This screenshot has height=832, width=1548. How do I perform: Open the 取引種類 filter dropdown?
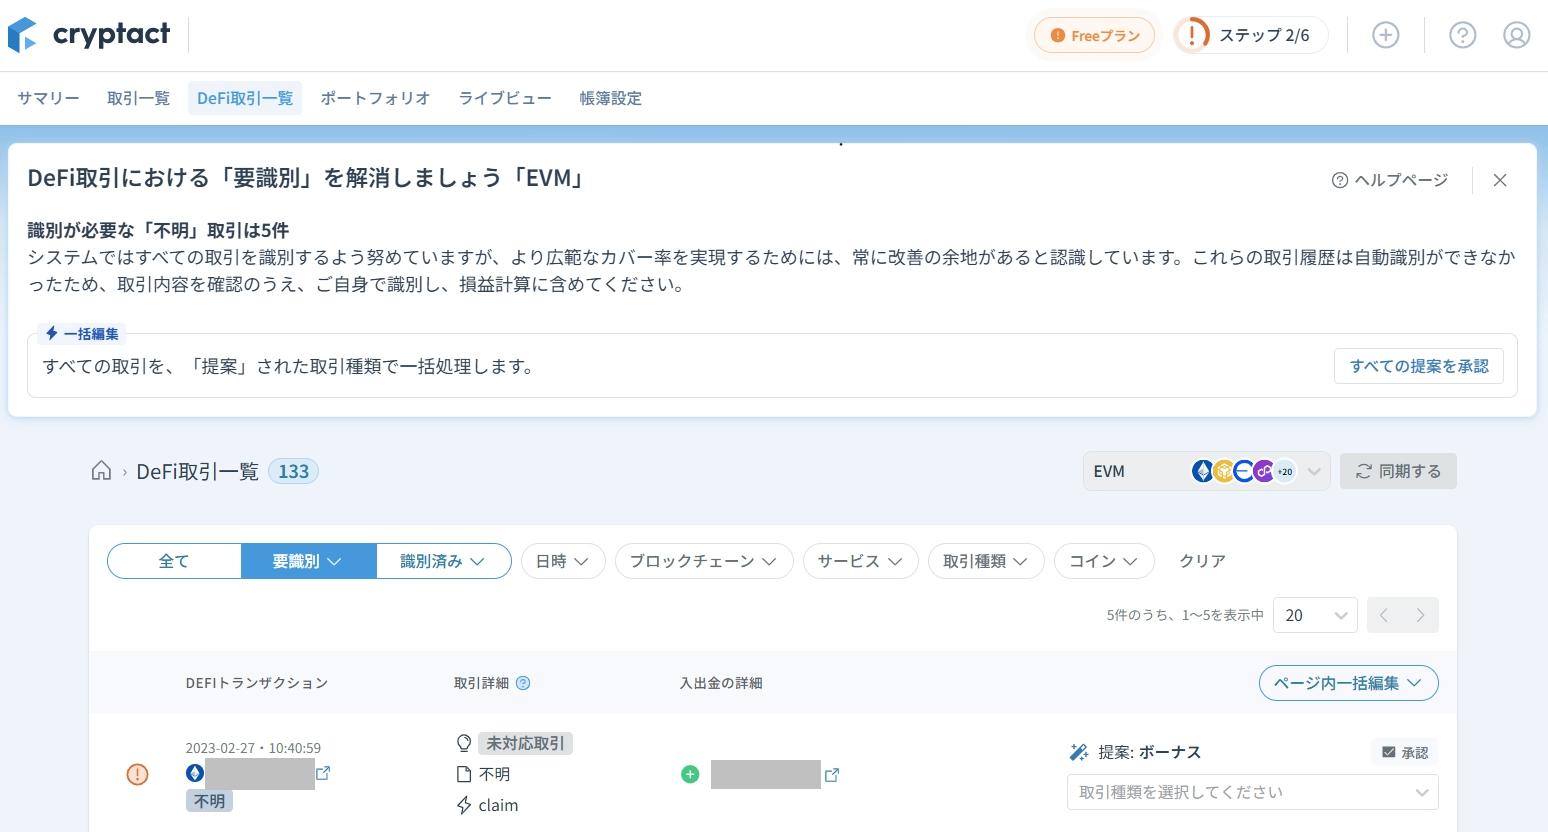click(x=986, y=561)
